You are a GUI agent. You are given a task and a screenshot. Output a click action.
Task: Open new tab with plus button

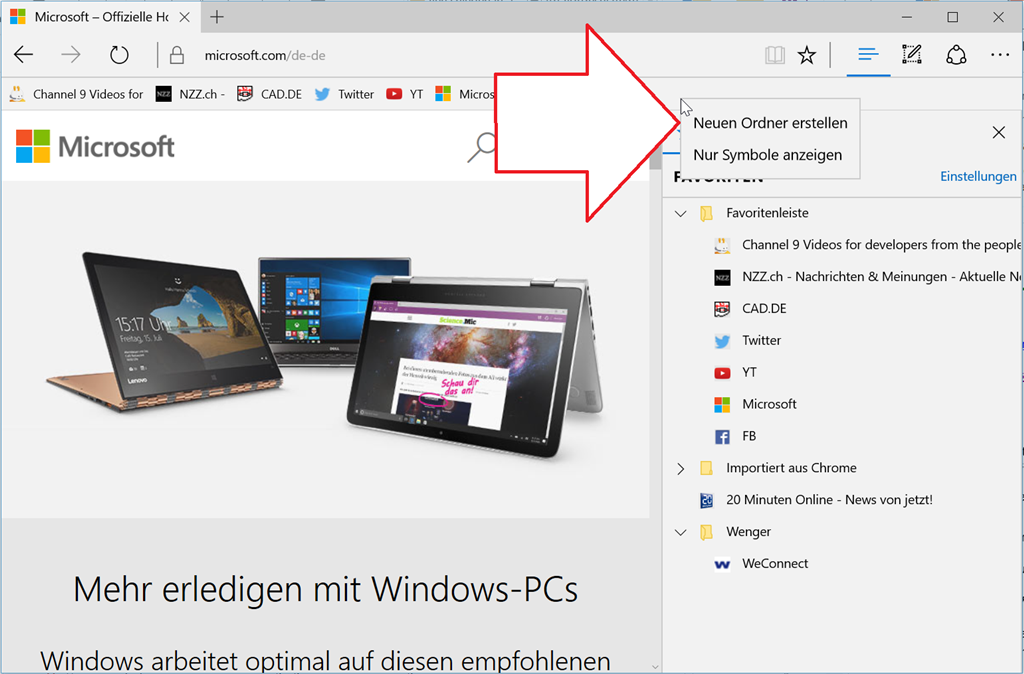[x=217, y=17]
